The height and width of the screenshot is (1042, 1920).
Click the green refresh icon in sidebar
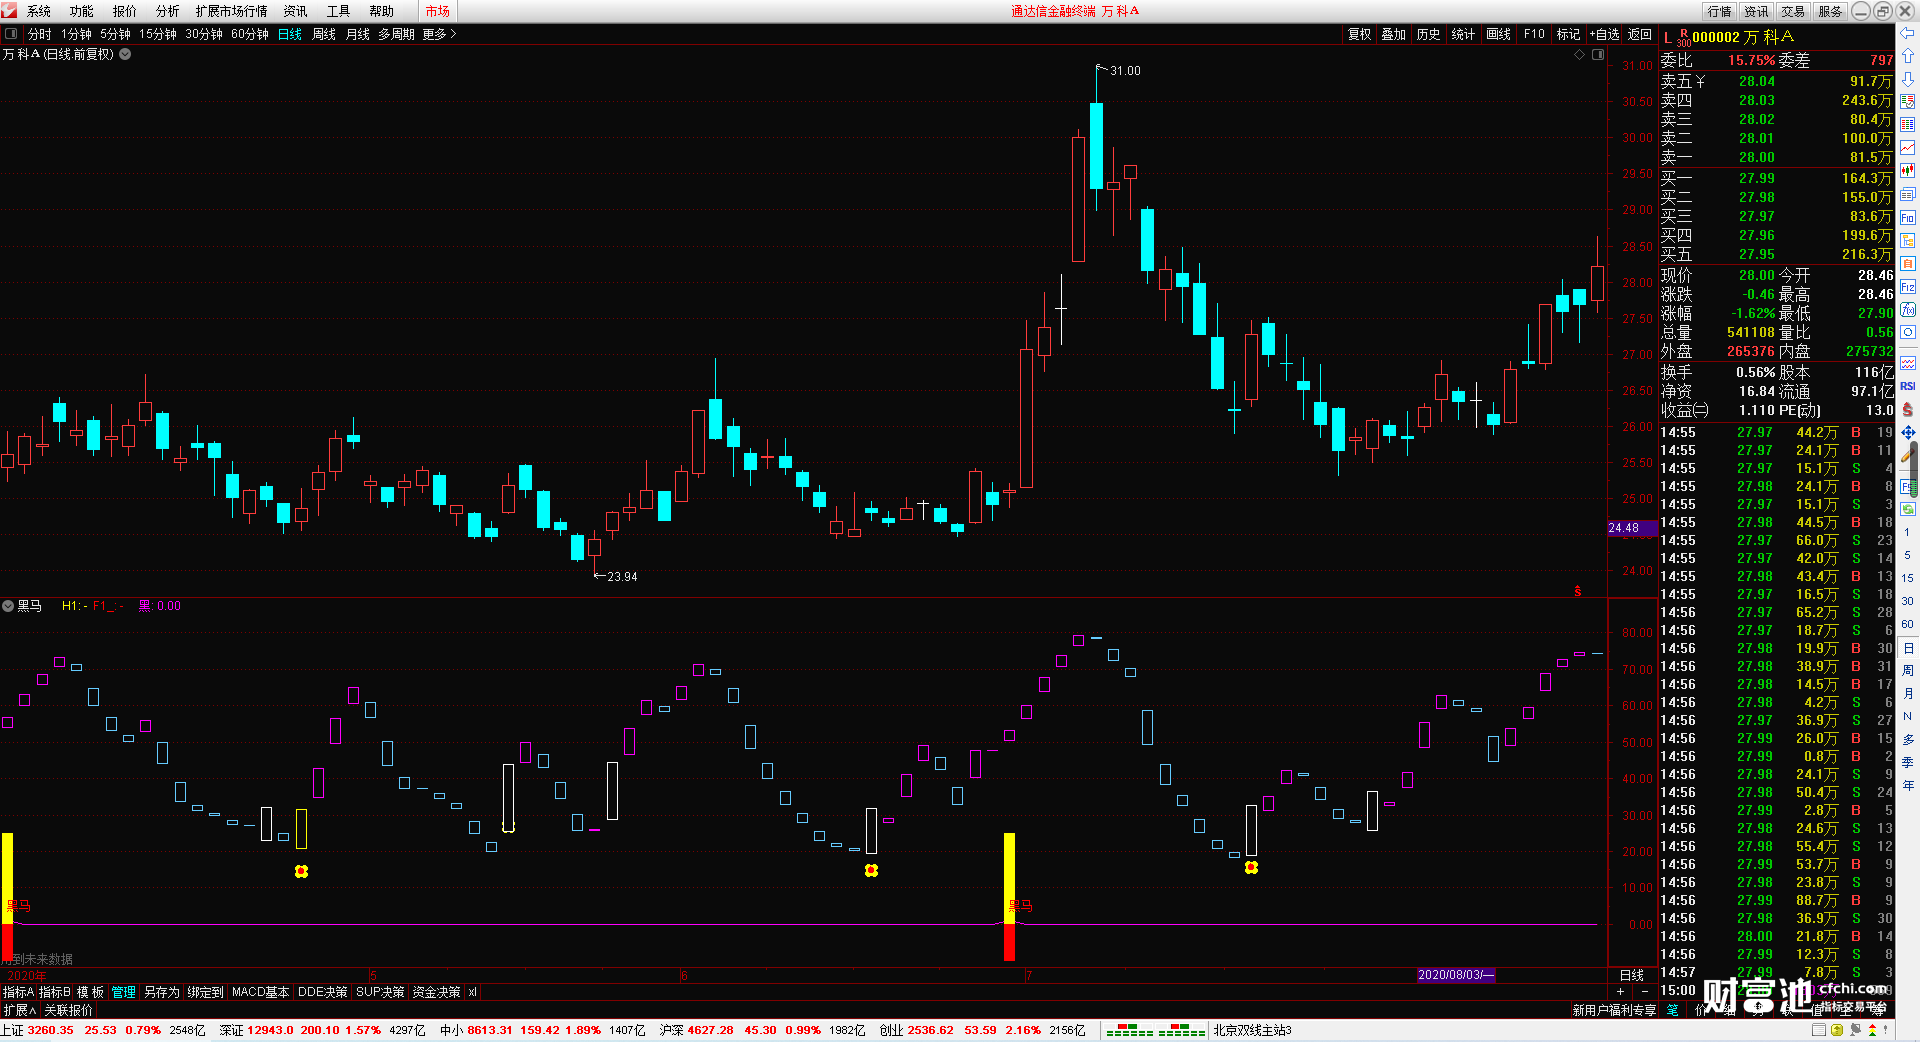(1908, 509)
